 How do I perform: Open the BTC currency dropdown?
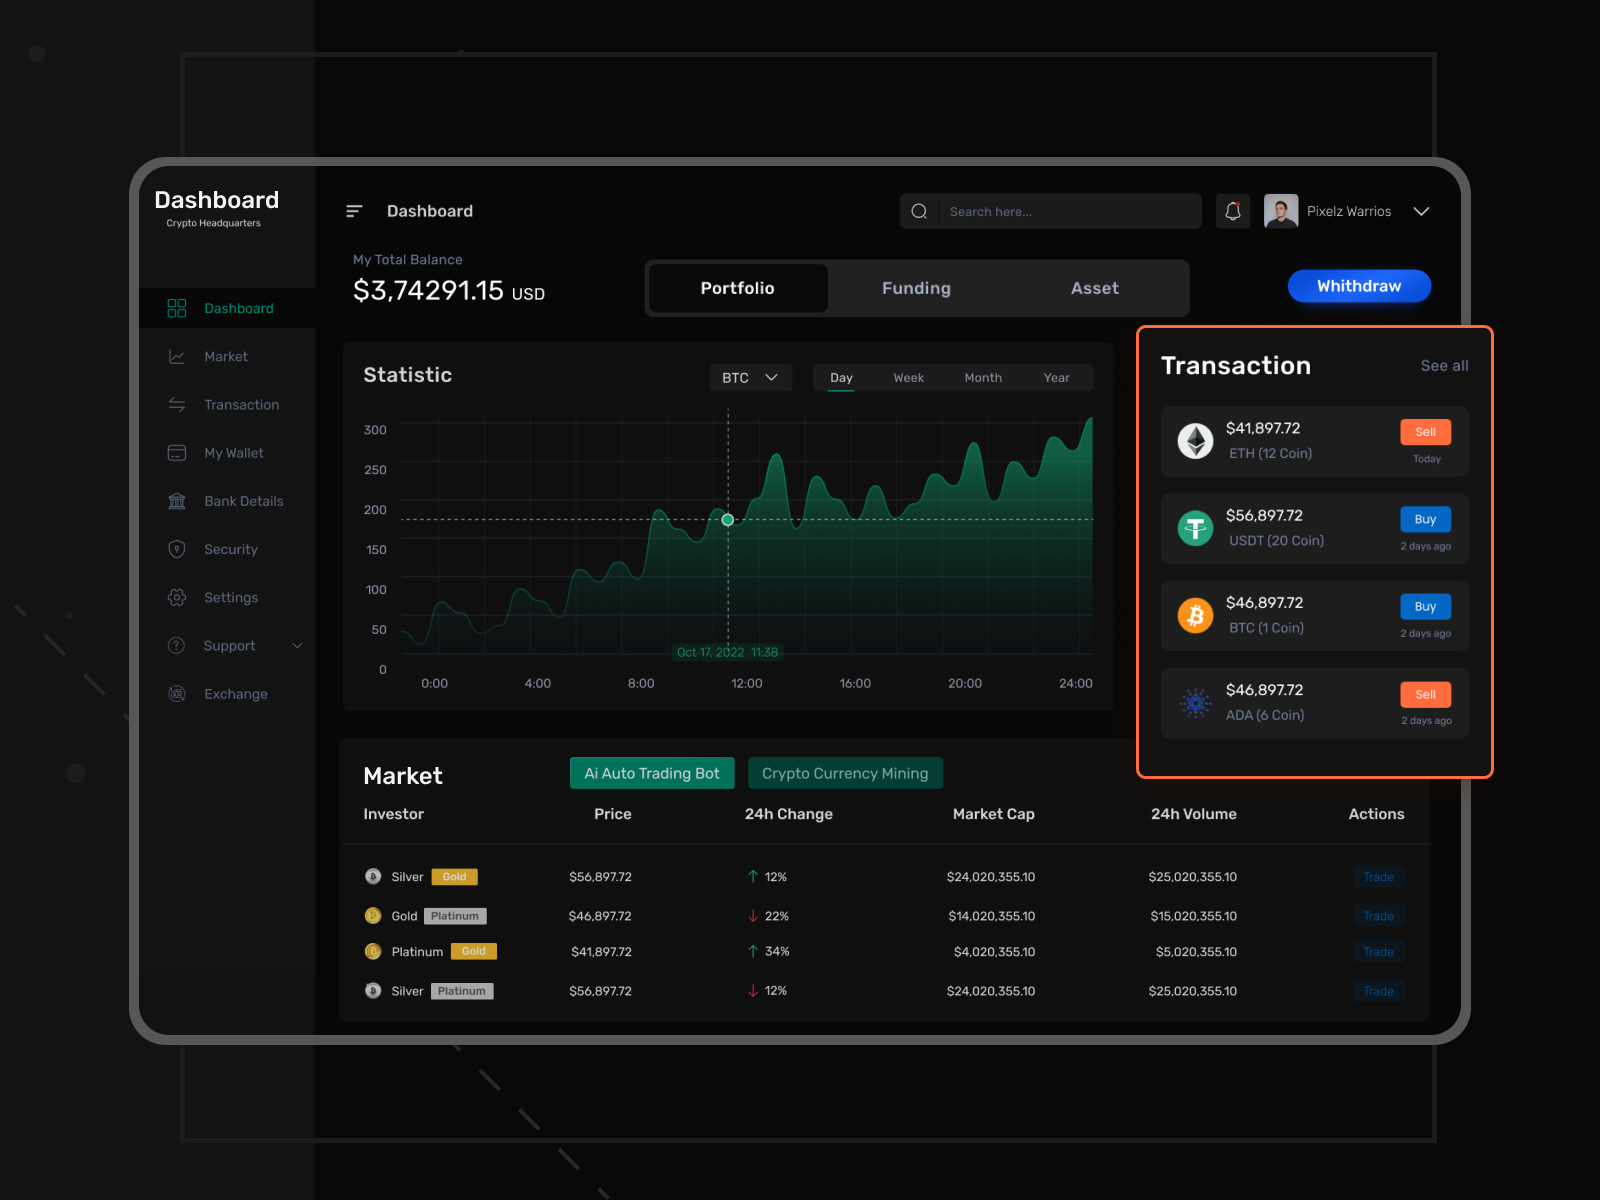[750, 378]
